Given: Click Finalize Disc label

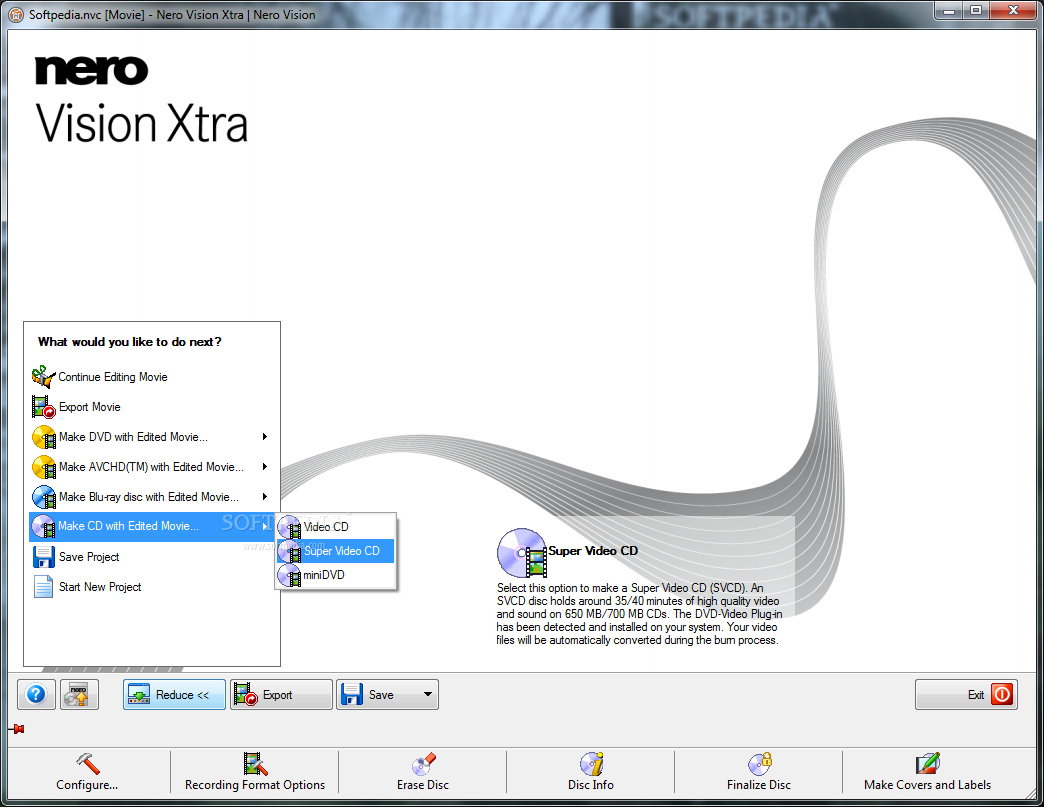Looking at the screenshot, I should coord(759,785).
